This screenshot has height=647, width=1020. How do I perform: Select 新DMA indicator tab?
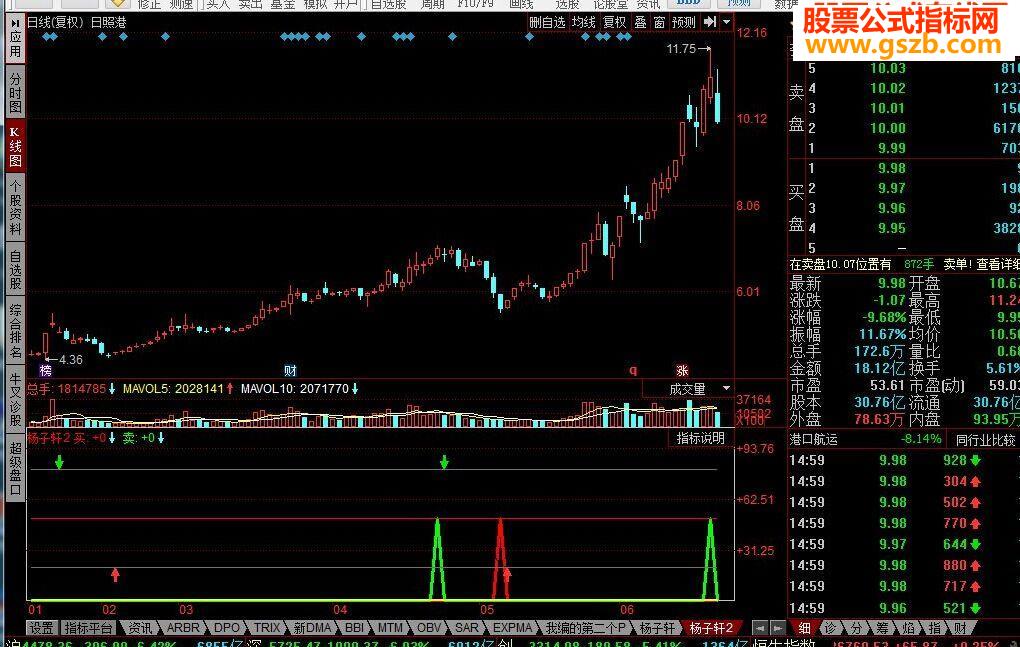(312, 628)
